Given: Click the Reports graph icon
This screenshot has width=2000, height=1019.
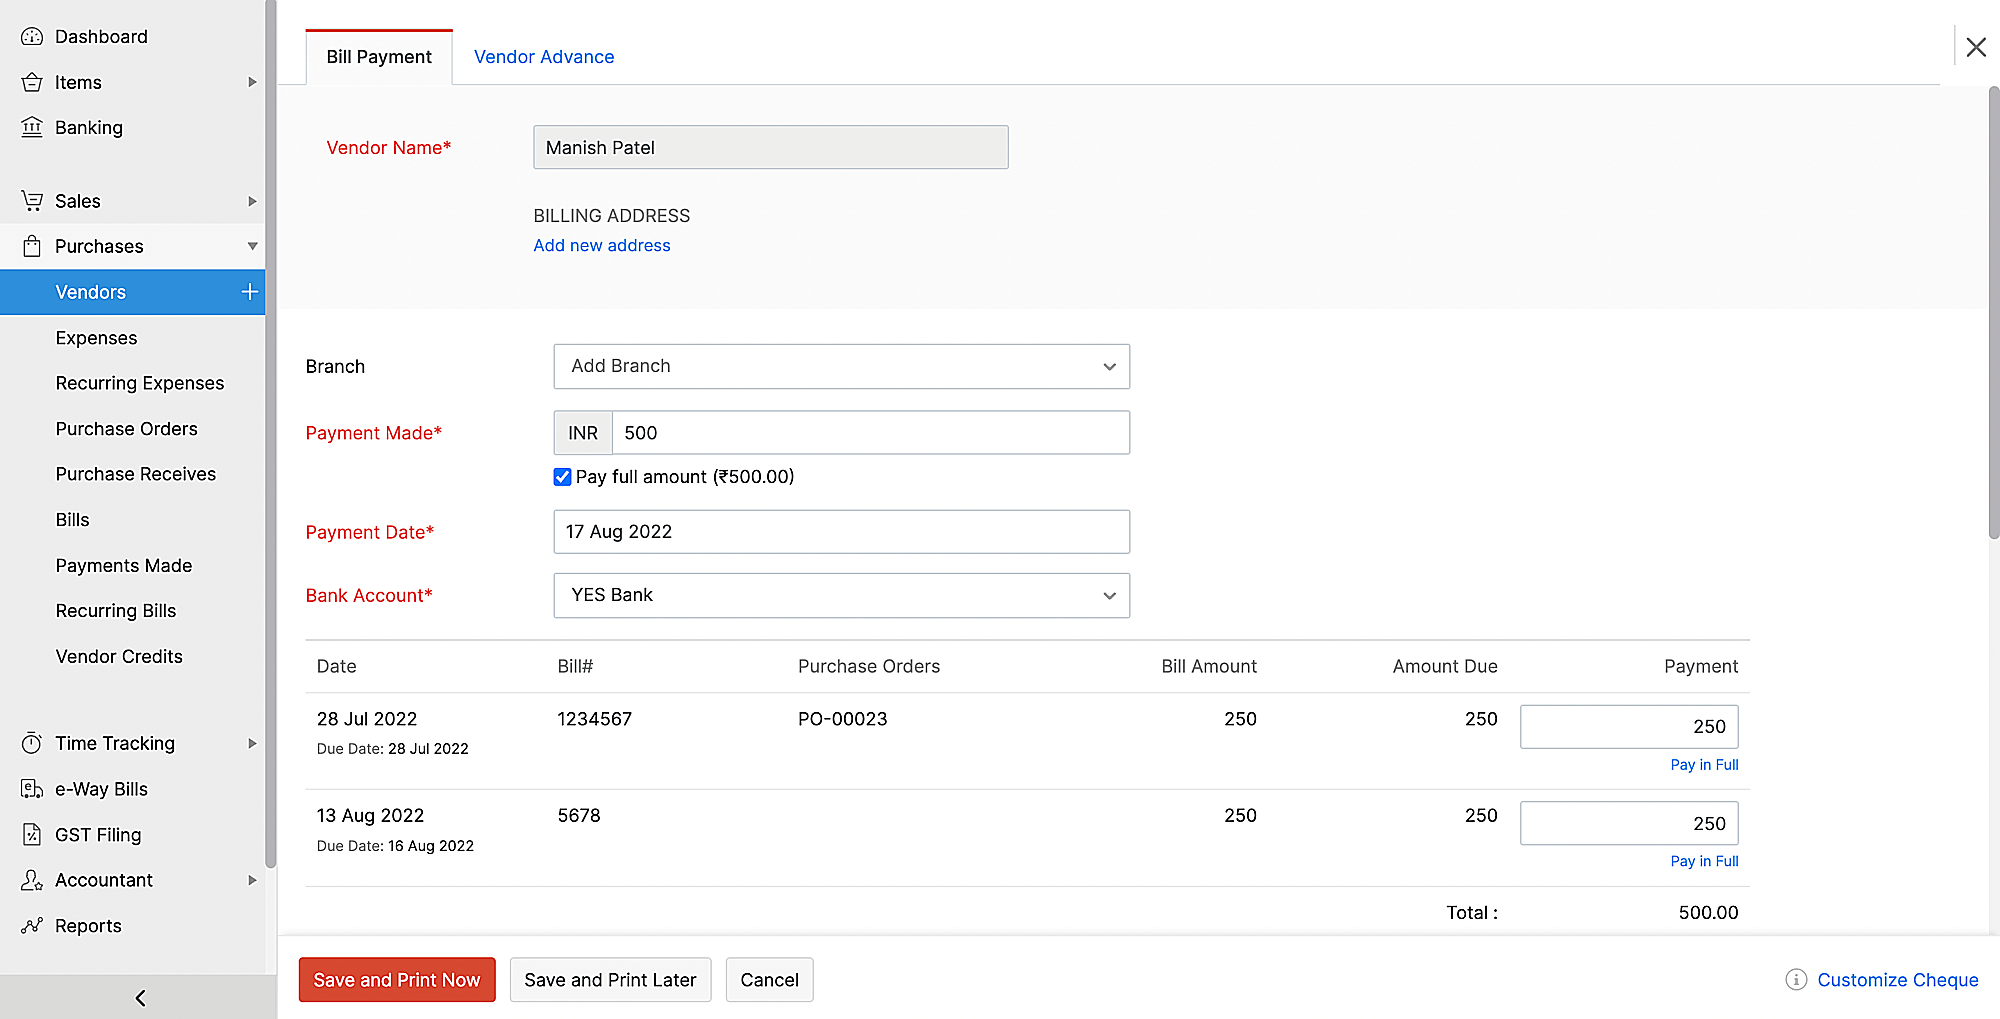Looking at the screenshot, I should 32,926.
